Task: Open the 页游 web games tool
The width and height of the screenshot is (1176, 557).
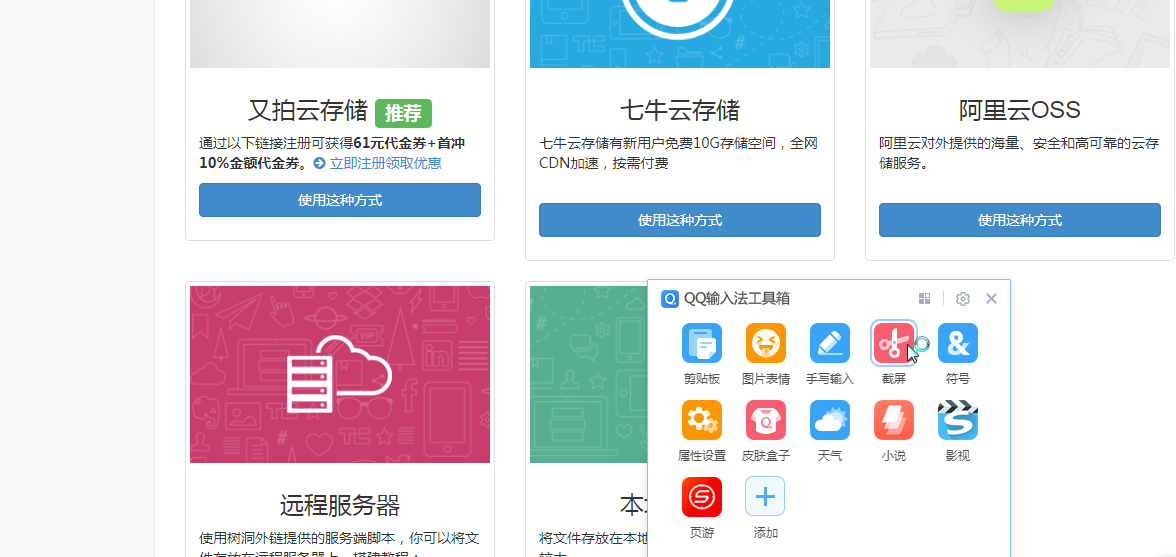Action: click(x=701, y=497)
